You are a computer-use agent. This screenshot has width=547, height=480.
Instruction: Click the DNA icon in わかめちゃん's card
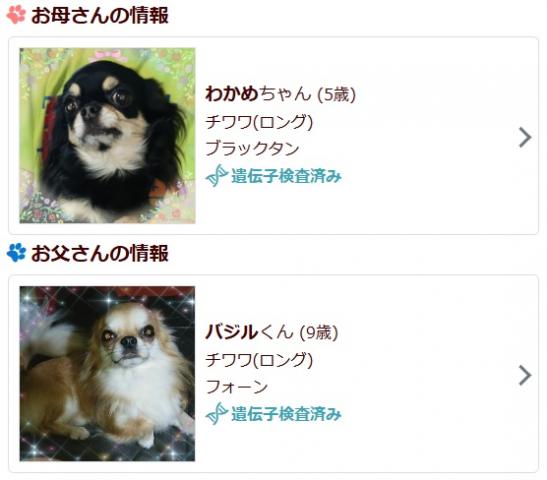tap(217, 175)
